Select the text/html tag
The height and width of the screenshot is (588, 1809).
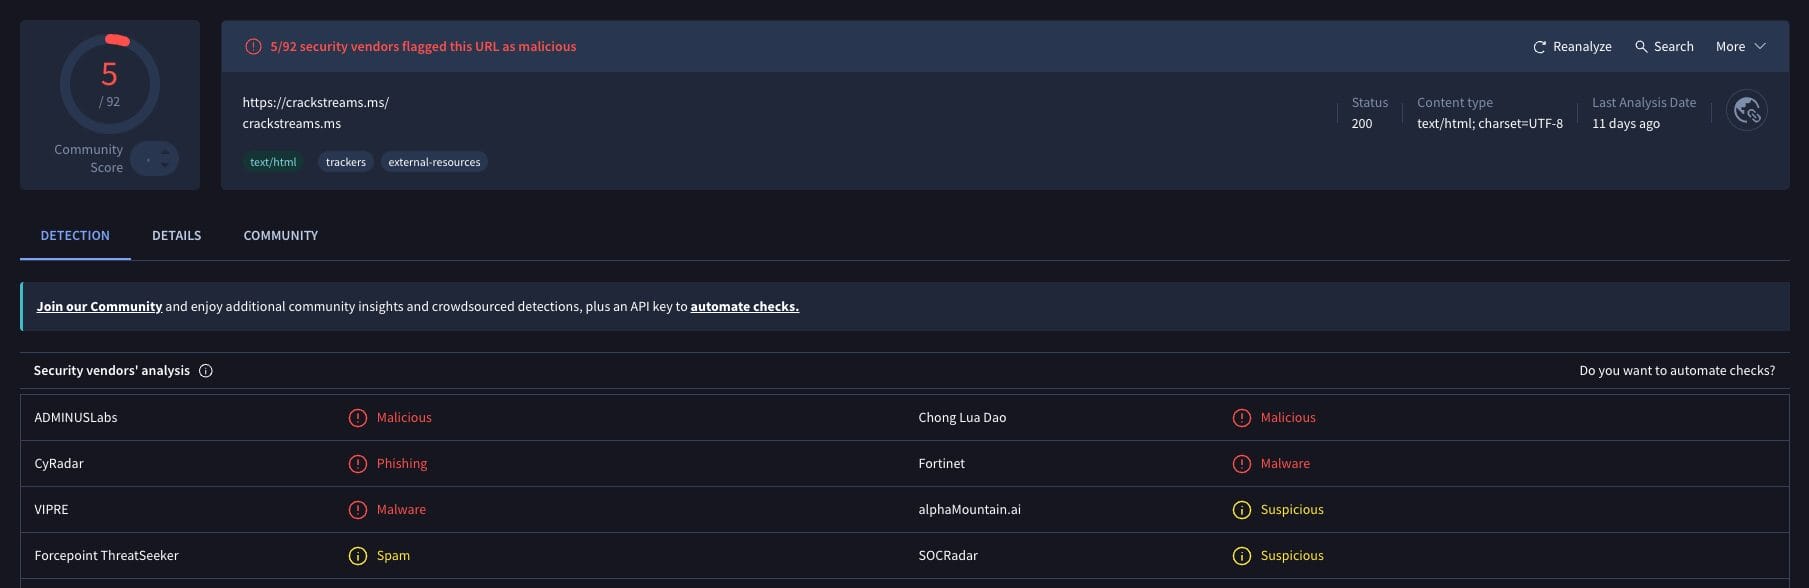tap(273, 162)
